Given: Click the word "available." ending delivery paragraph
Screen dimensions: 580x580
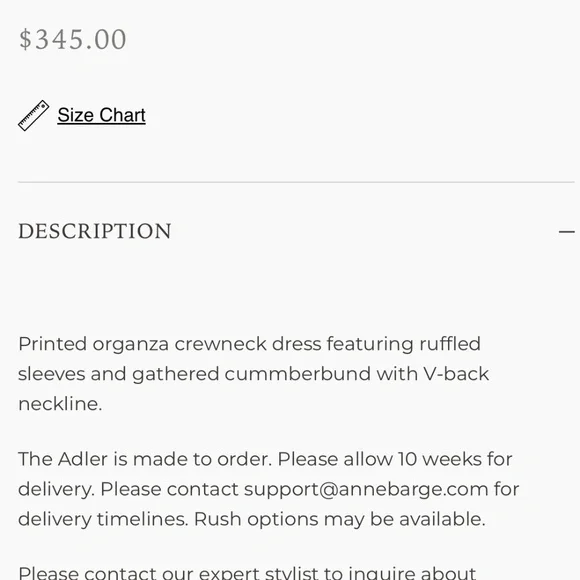Looking at the screenshot, I should point(442,519).
